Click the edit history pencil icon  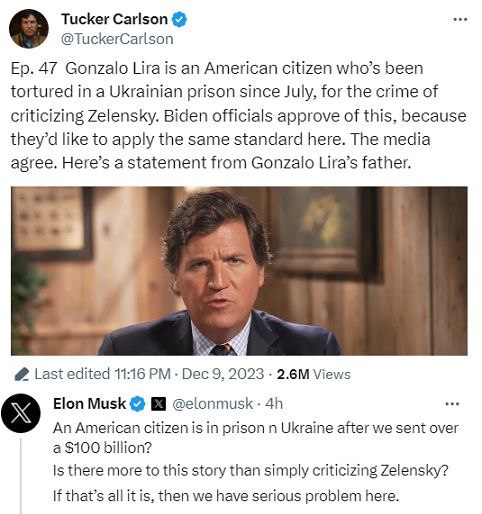pos(22,374)
